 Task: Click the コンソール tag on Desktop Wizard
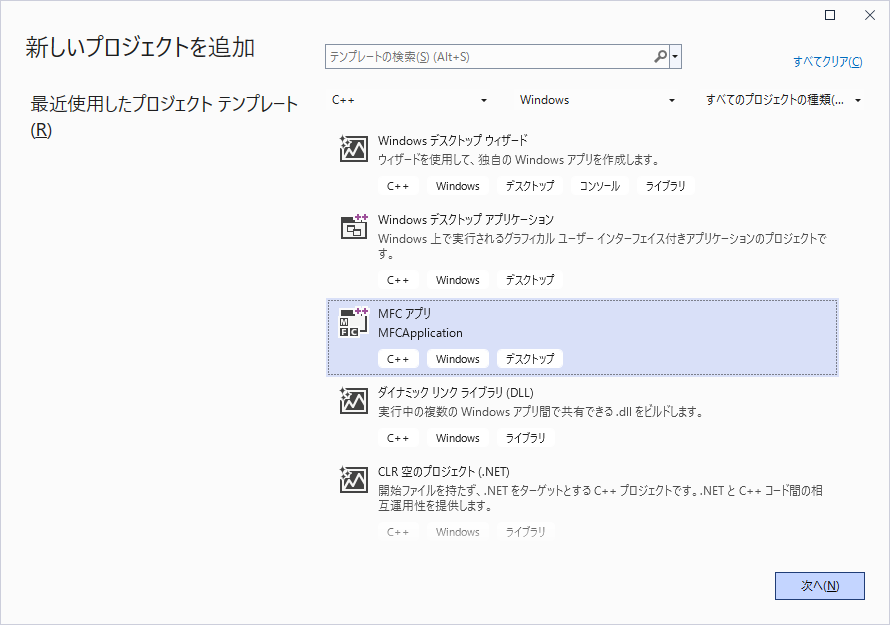click(599, 186)
